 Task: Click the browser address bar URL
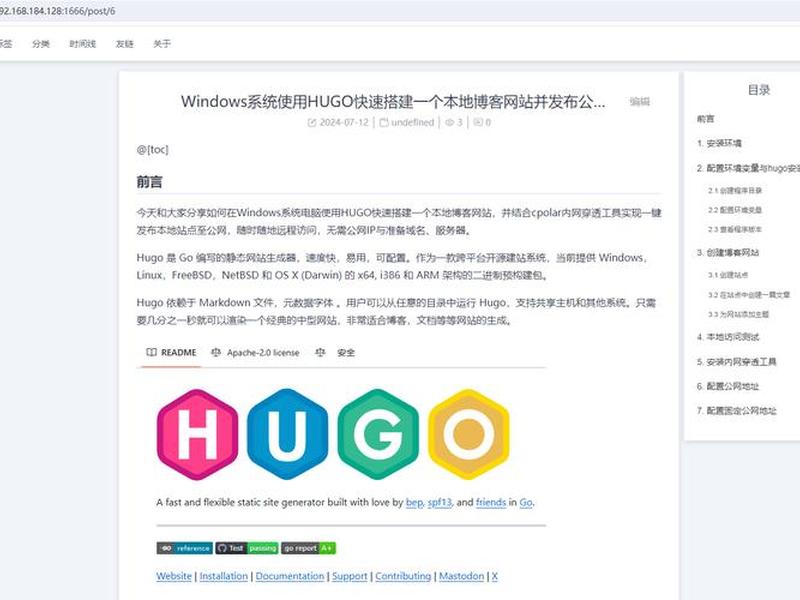click(x=57, y=11)
